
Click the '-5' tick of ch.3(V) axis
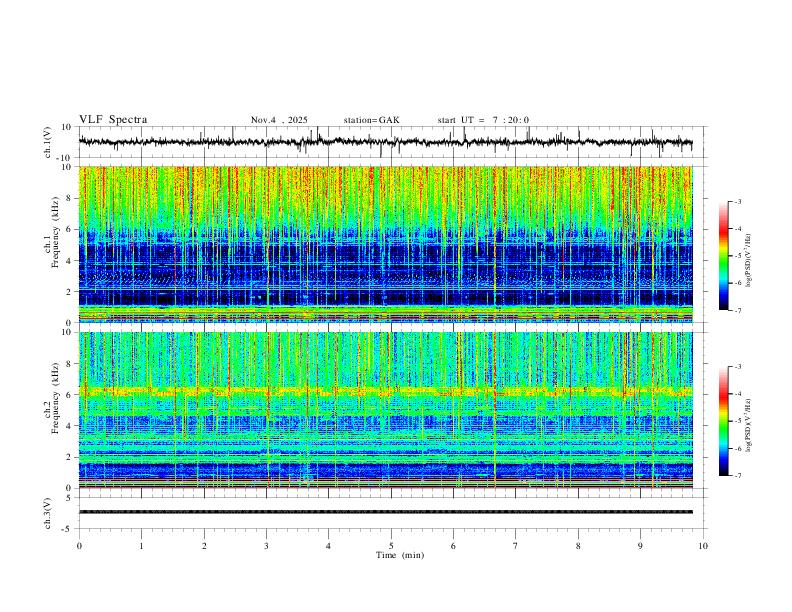coord(68,529)
